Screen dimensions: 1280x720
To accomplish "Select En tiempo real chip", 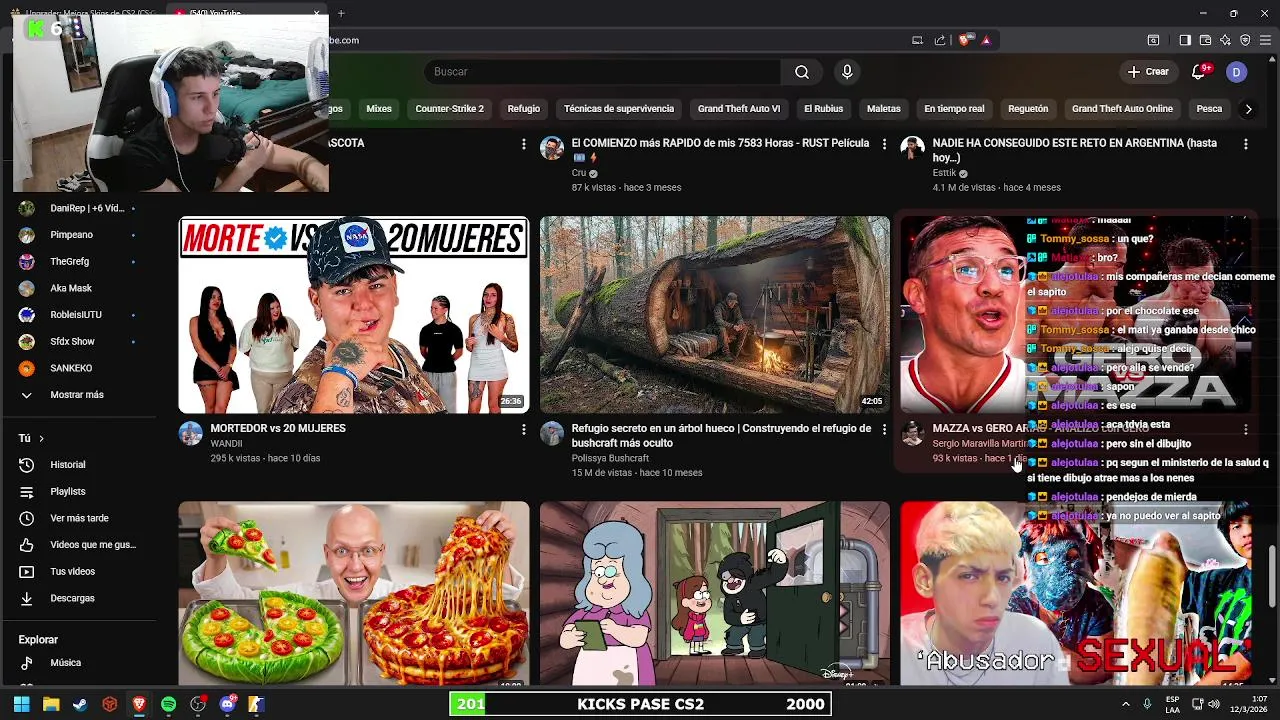I will (x=954, y=109).
